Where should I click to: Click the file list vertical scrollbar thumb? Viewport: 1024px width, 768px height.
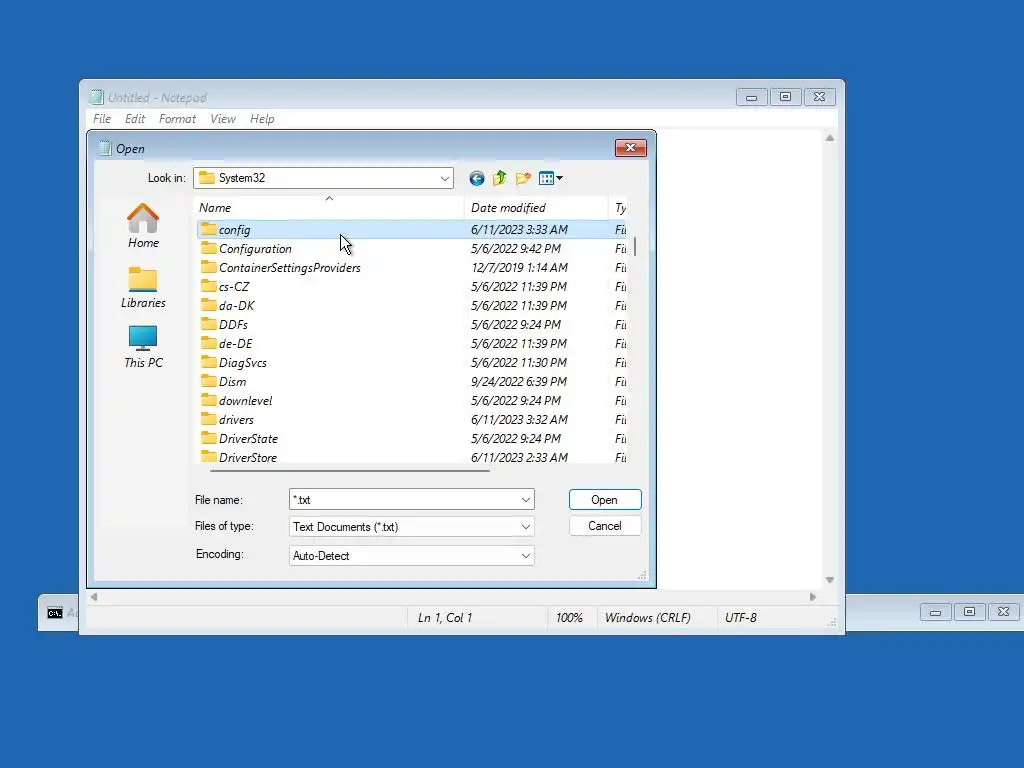635,246
